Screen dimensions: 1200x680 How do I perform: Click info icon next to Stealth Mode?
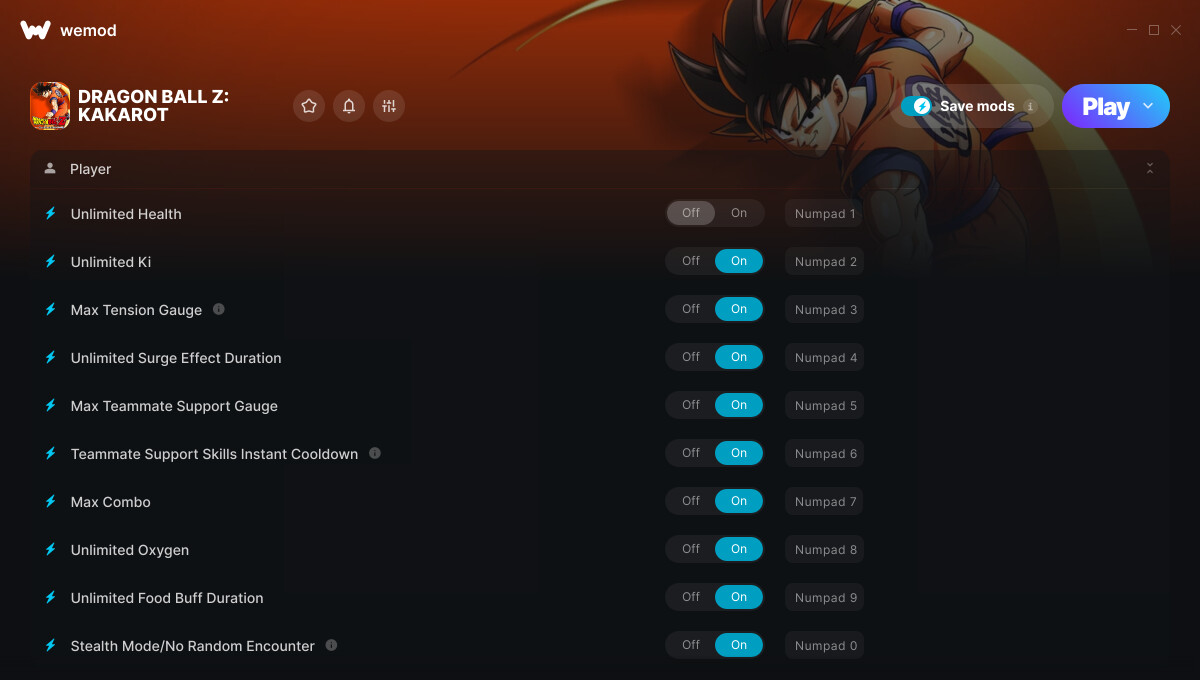[x=331, y=645]
